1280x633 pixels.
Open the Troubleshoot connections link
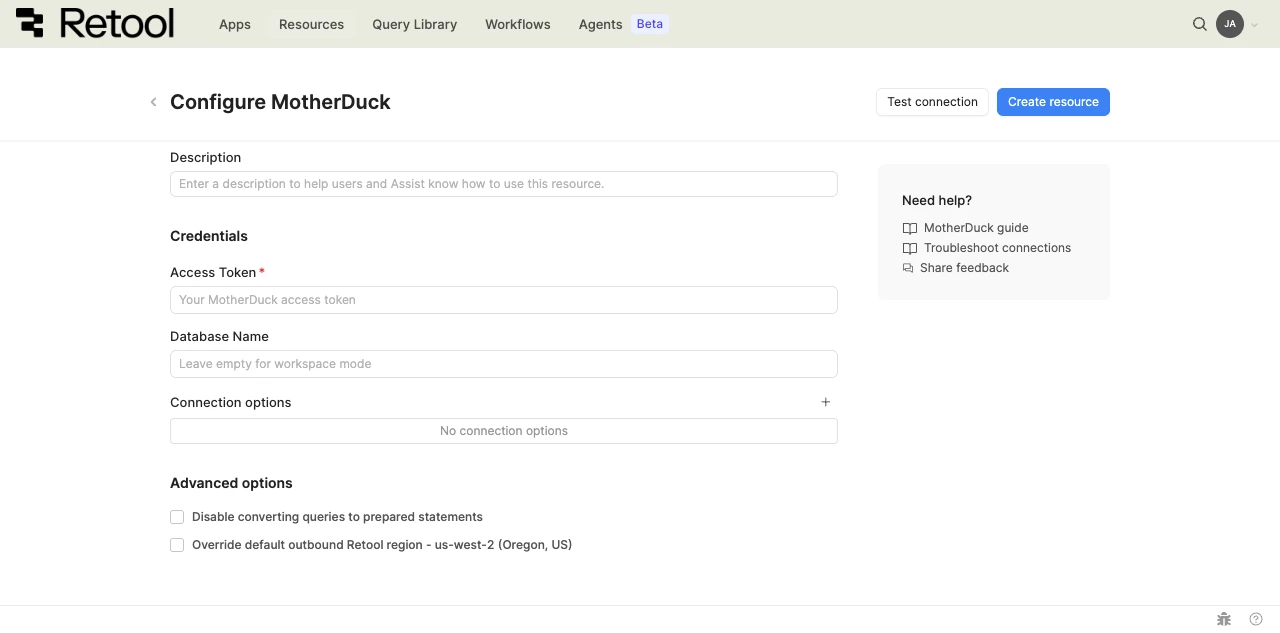click(x=997, y=248)
